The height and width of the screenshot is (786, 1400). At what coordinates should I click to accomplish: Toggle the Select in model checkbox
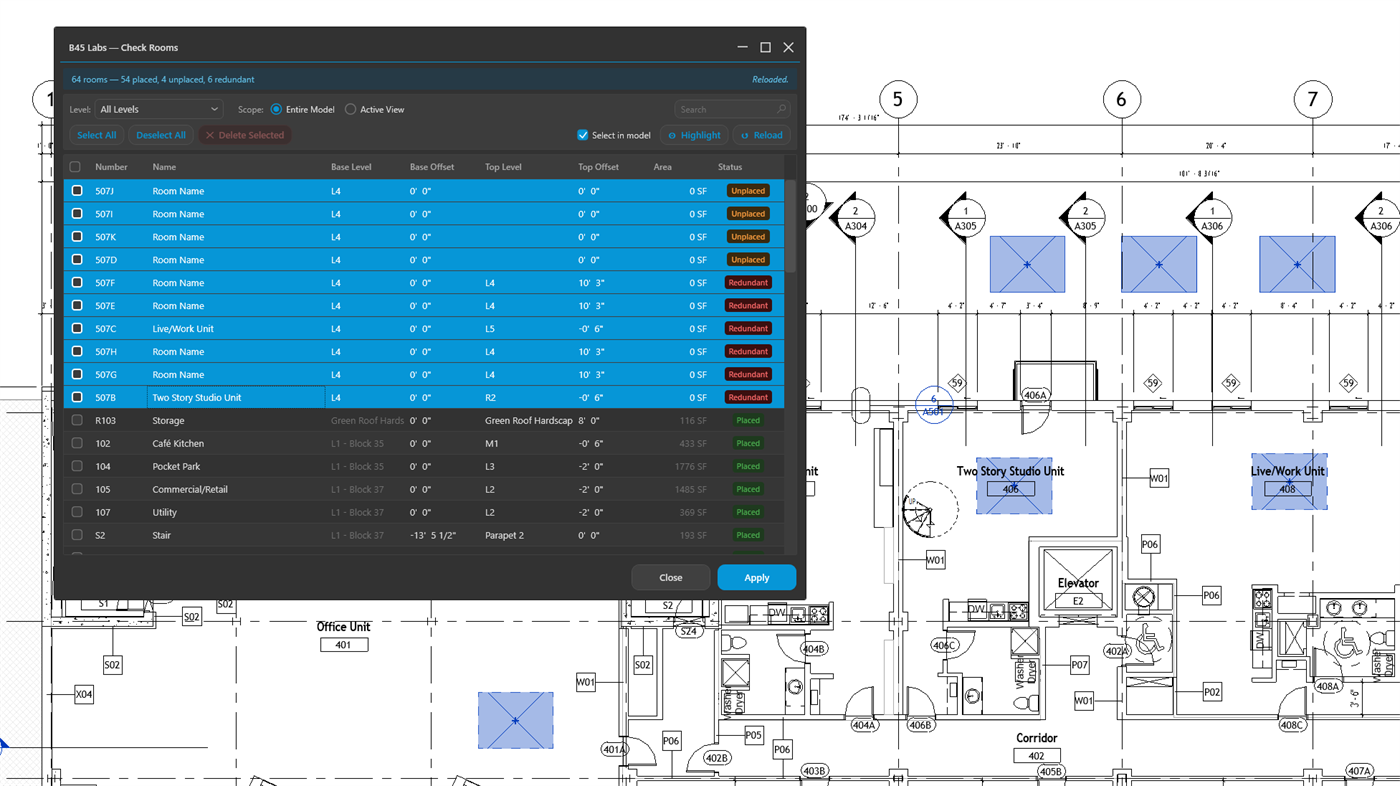click(583, 135)
